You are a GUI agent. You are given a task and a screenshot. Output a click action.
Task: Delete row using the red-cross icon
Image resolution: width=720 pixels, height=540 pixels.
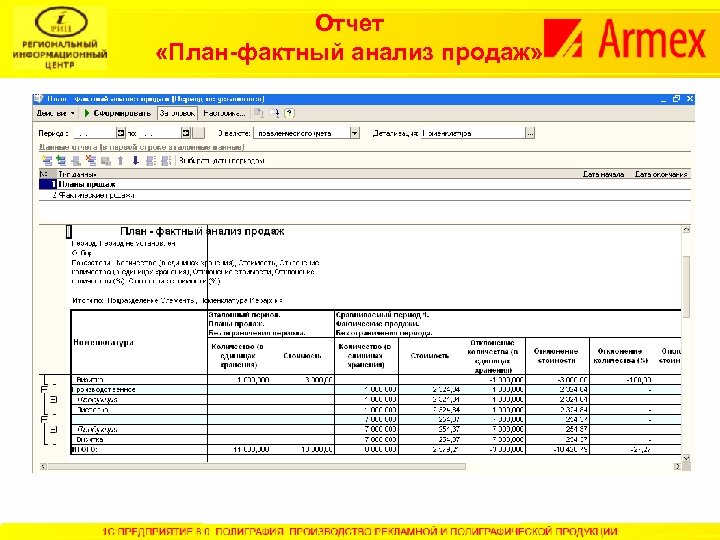click(x=91, y=161)
